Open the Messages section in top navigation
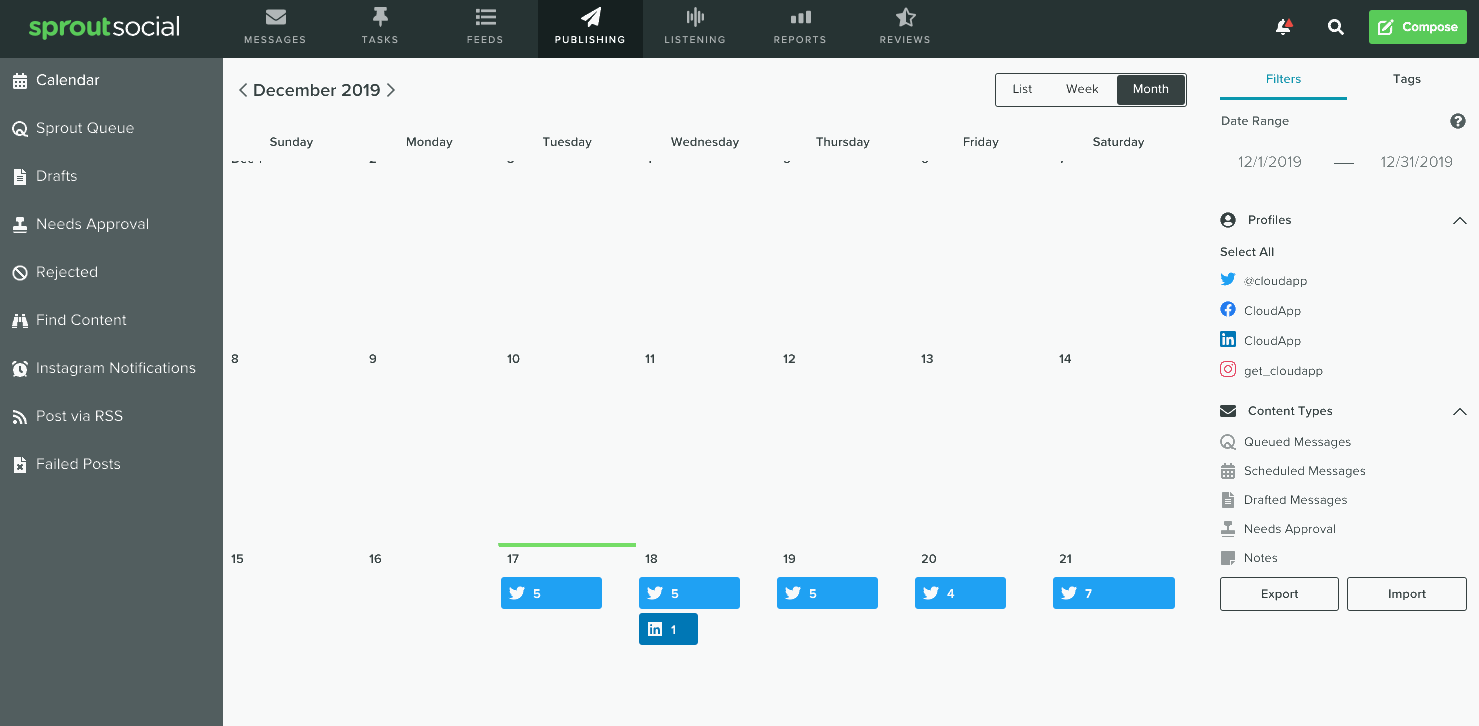The width and height of the screenshot is (1479, 726). pyautogui.click(x=275, y=28)
